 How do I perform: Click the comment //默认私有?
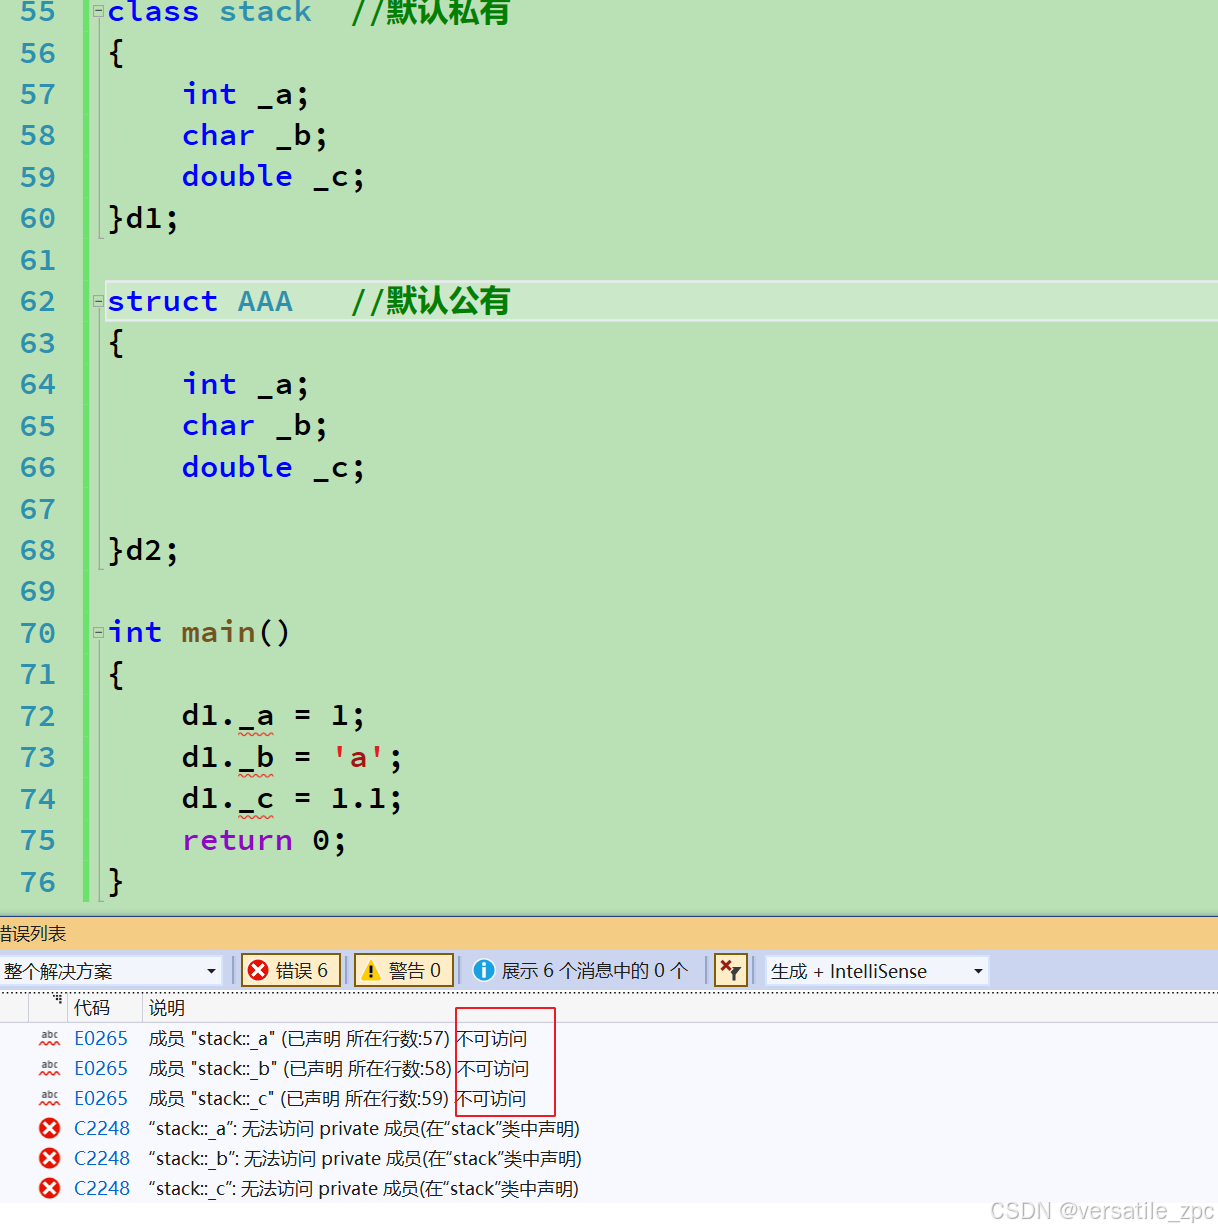[x=431, y=12]
